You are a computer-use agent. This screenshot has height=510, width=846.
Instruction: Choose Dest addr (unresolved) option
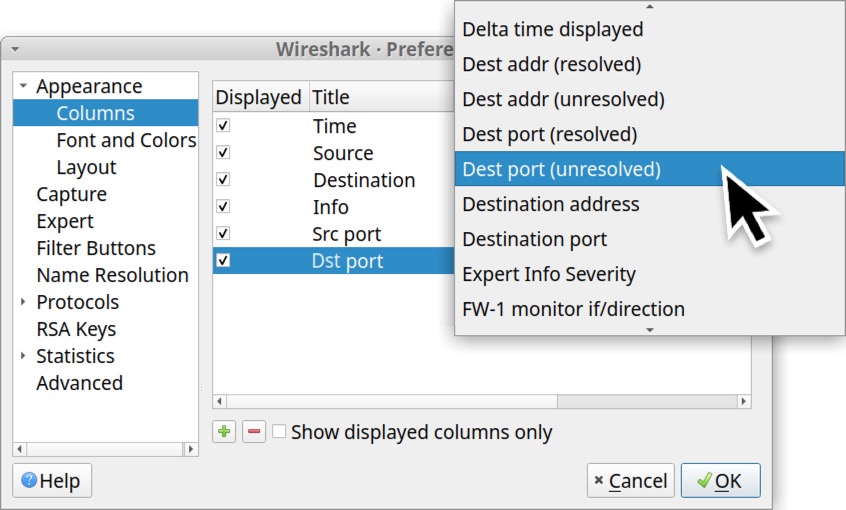click(650, 99)
